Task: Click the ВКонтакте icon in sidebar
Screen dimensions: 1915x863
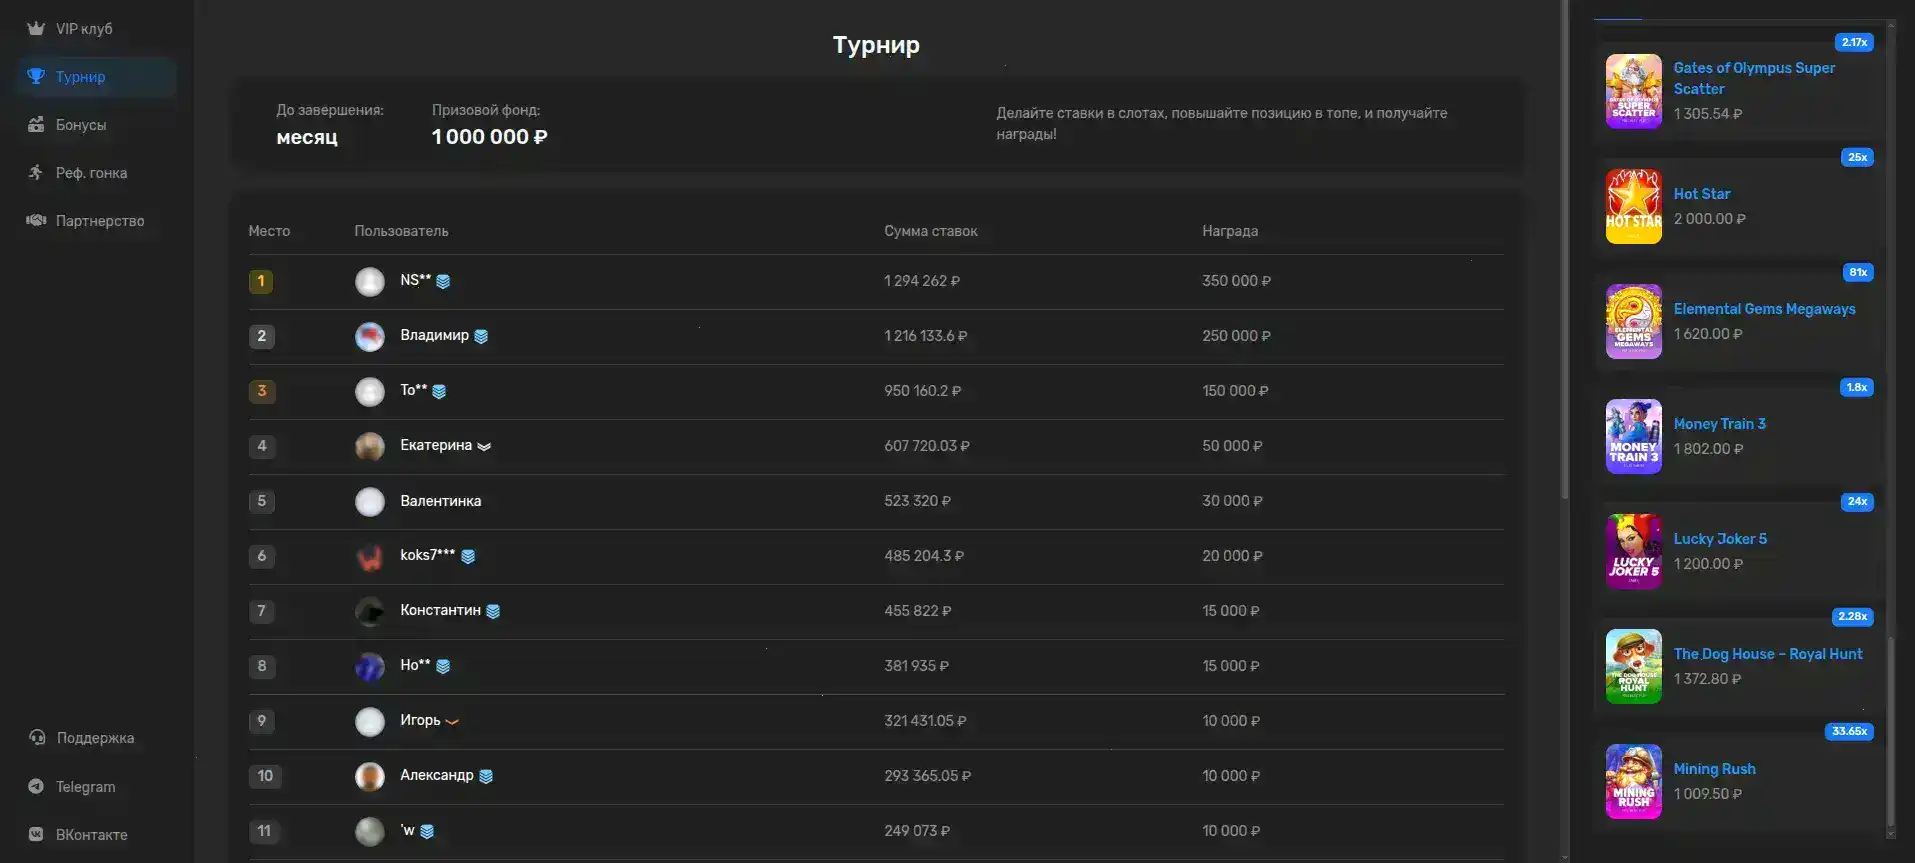Action: [x=36, y=835]
